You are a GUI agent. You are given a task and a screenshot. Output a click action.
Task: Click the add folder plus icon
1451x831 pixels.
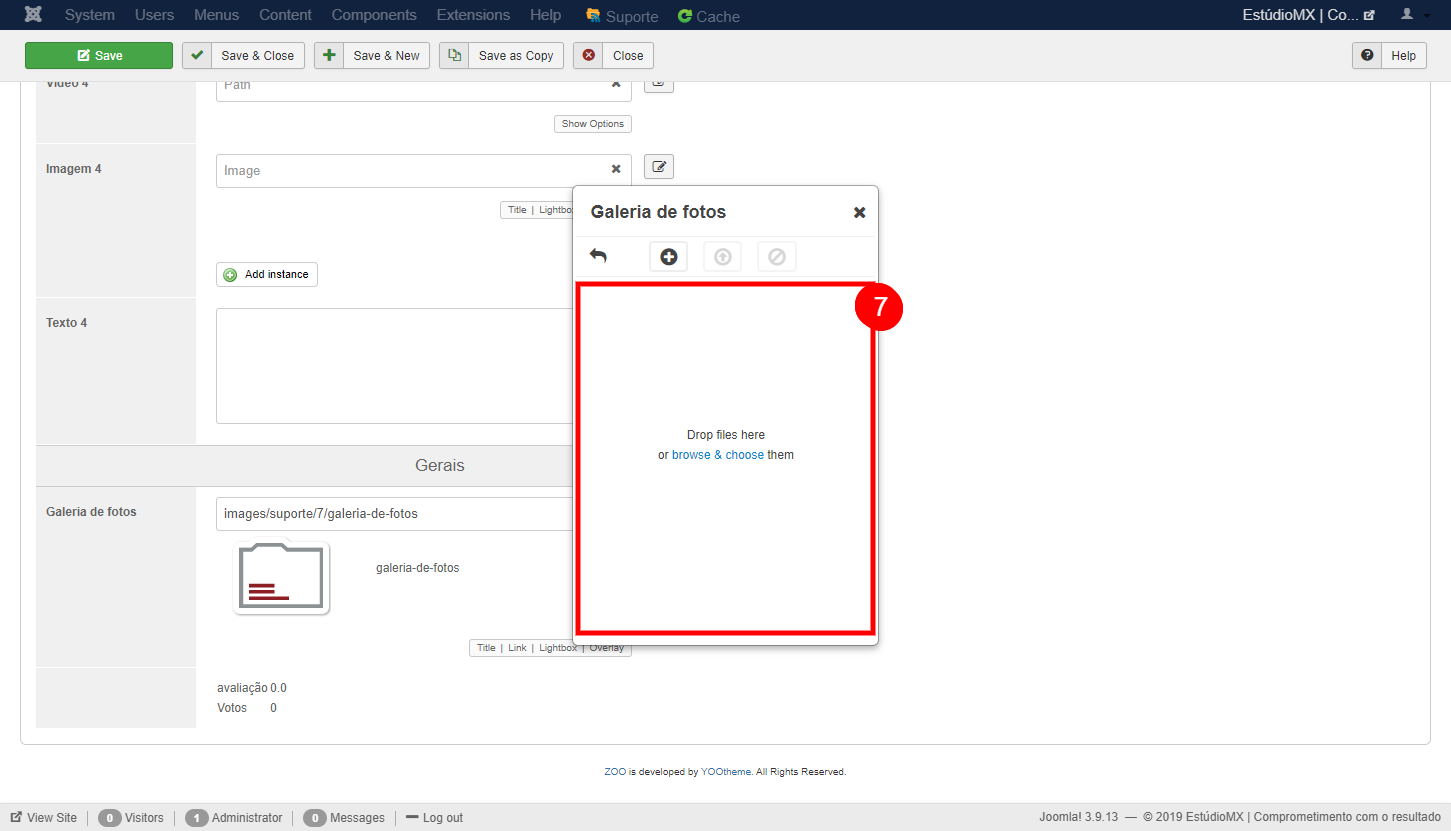click(668, 257)
